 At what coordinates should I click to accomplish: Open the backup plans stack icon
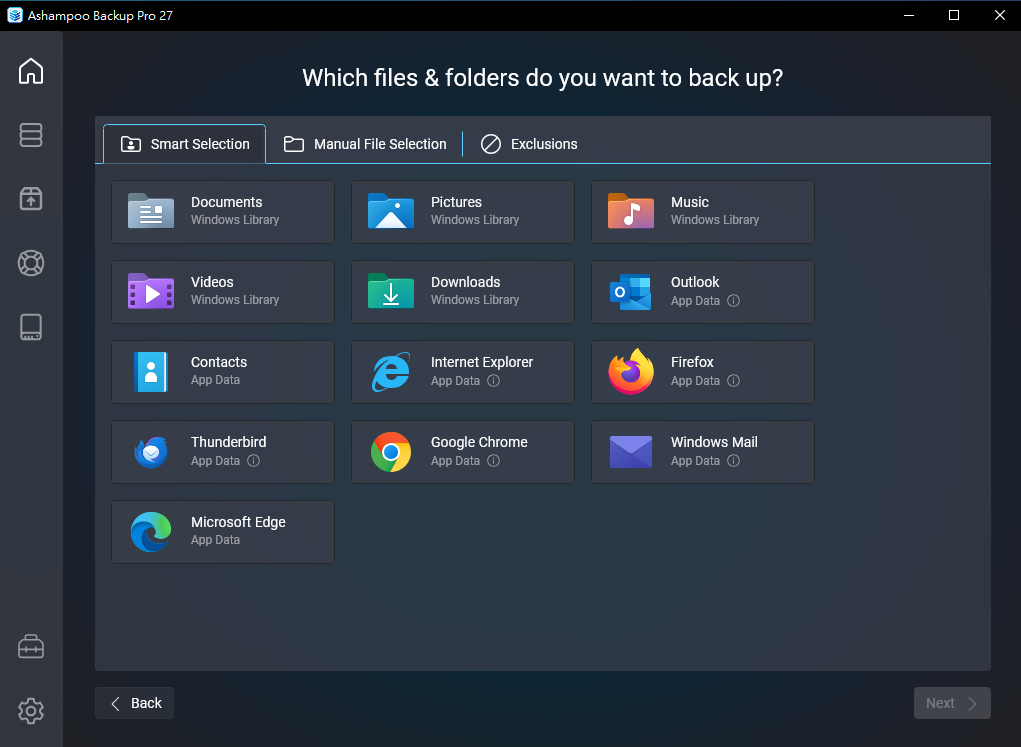(31, 135)
